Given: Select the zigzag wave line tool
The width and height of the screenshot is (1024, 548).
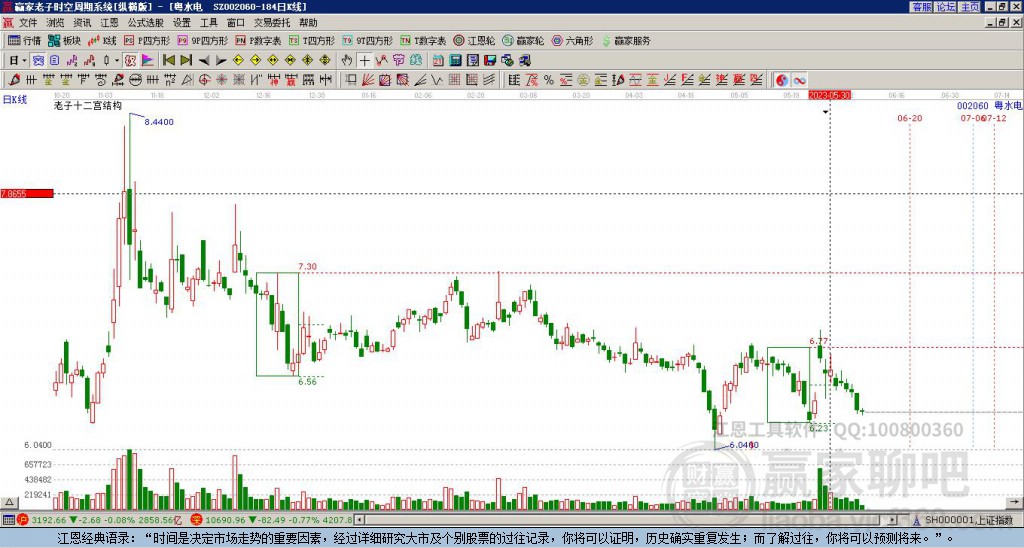Looking at the screenshot, I should (x=436, y=80).
